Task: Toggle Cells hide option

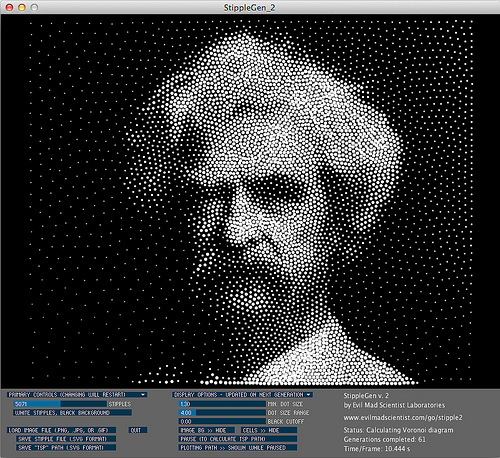Action: pyautogui.click(x=269, y=430)
